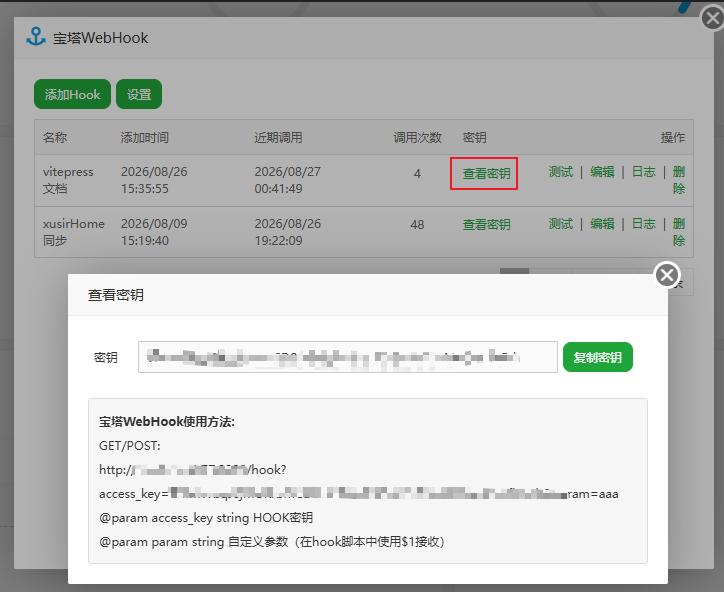Image resolution: width=724 pixels, height=592 pixels.
Task: Click 测试 in the vitepress 文档 row
Action: coord(561,172)
